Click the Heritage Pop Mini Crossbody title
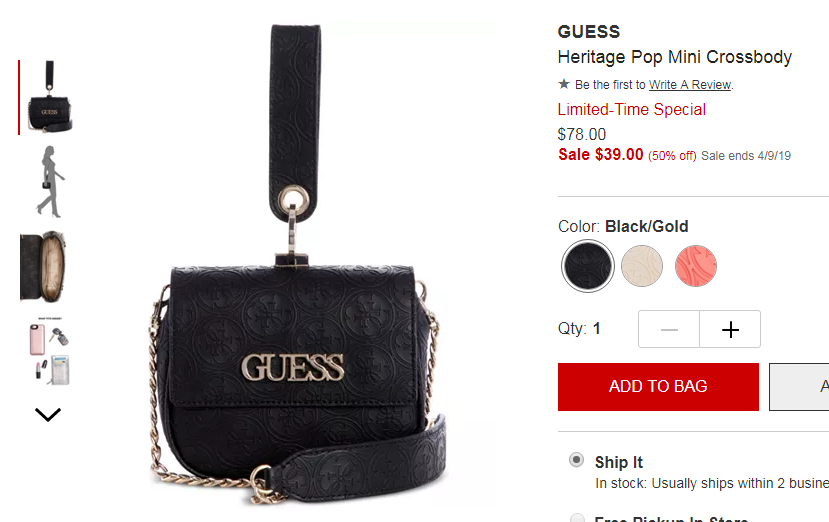The image size is (829, 522). (675, 57)
